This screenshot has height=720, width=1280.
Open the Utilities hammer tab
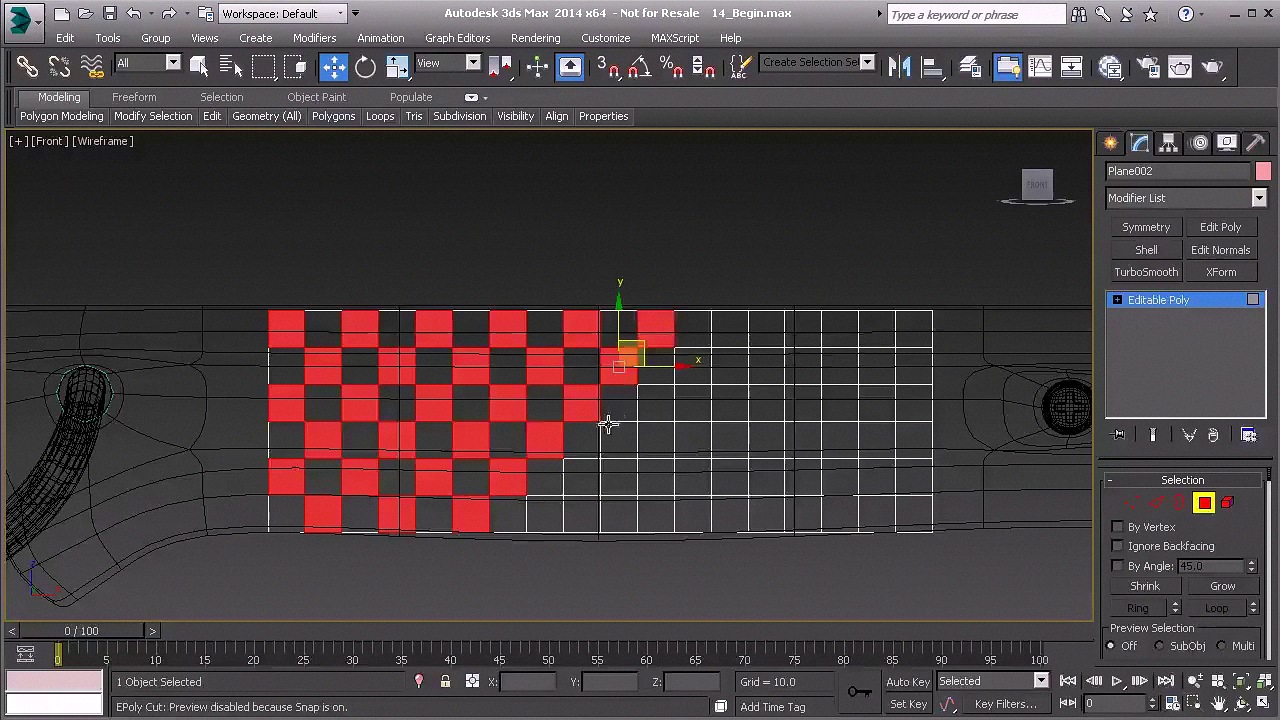(x=1256, y=143)
